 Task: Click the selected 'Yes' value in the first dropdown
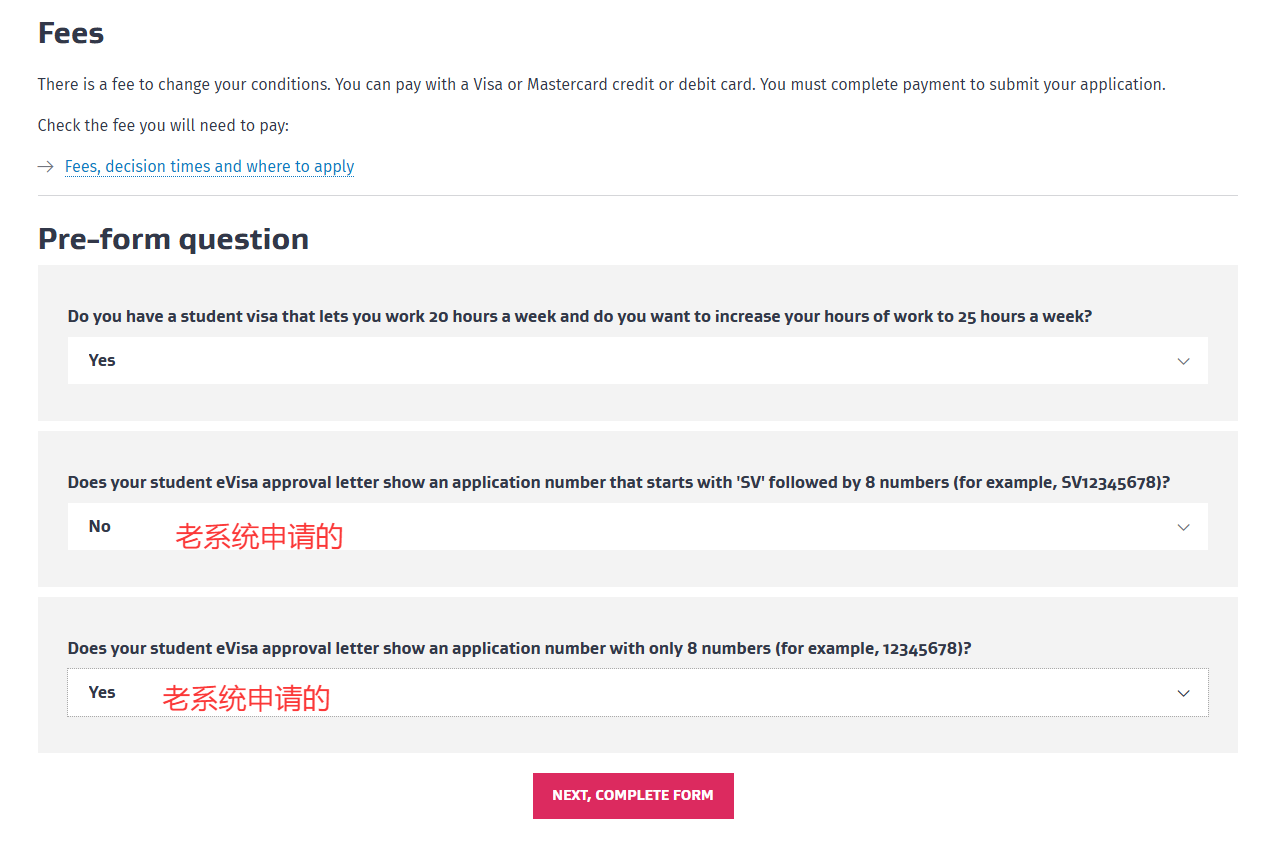tap(102, 360)
